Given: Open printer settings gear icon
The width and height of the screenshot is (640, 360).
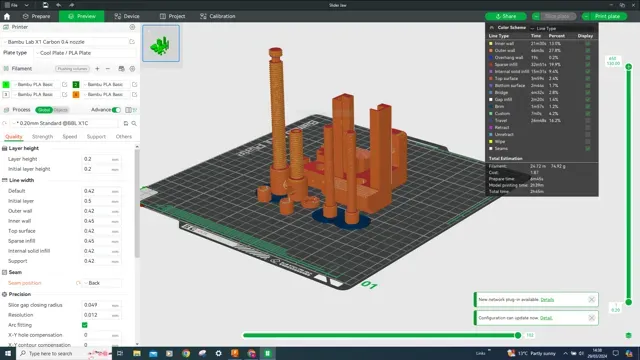Looking at the screenshot, I should pyautogui.click(x=132, y=27).
